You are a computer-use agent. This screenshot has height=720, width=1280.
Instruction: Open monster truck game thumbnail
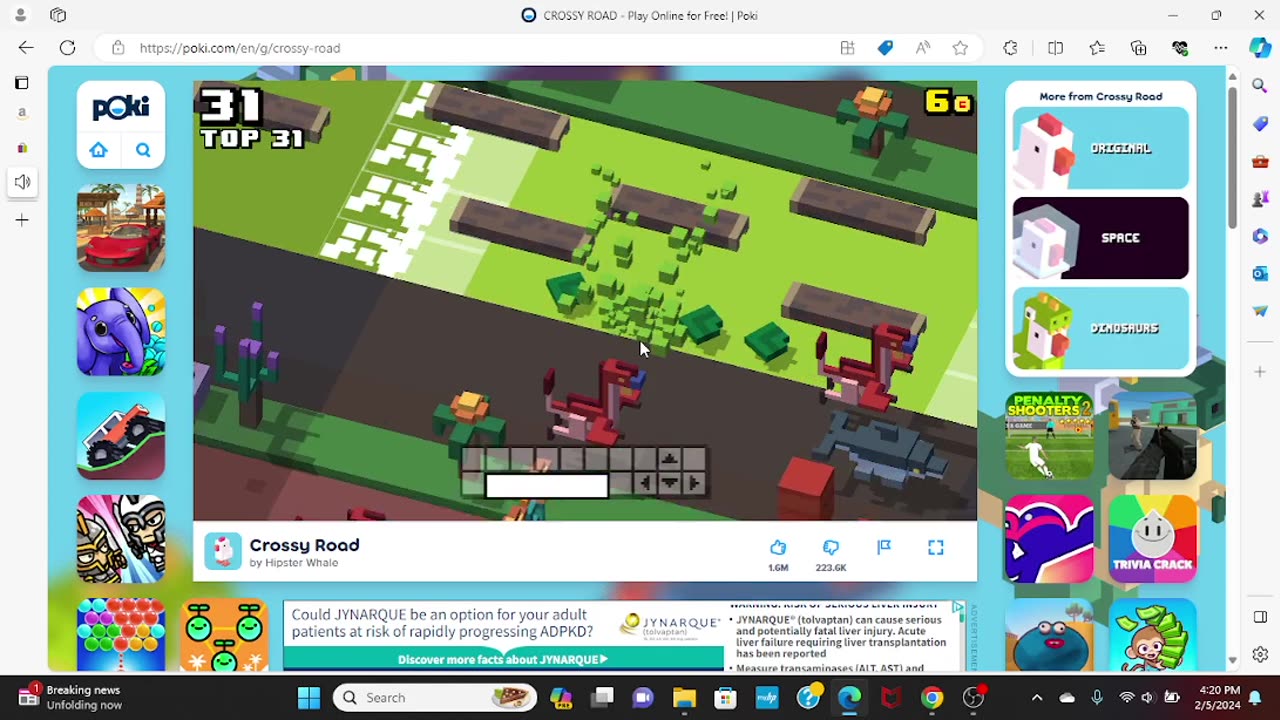[x=121, y=435]
